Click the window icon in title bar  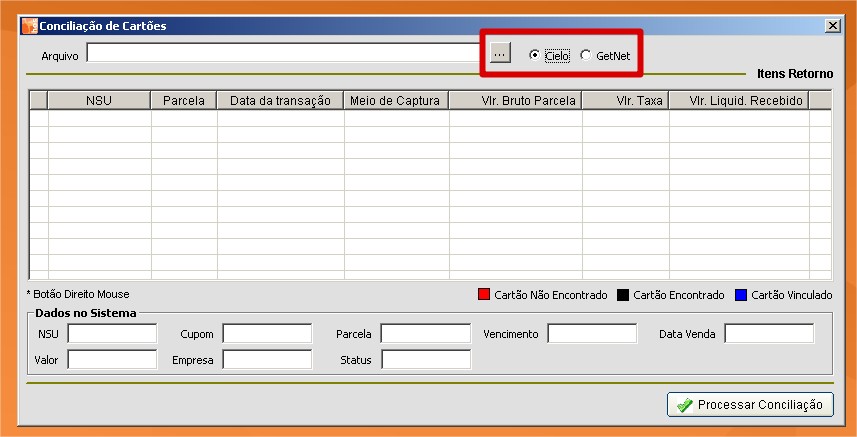pos(29,26)
